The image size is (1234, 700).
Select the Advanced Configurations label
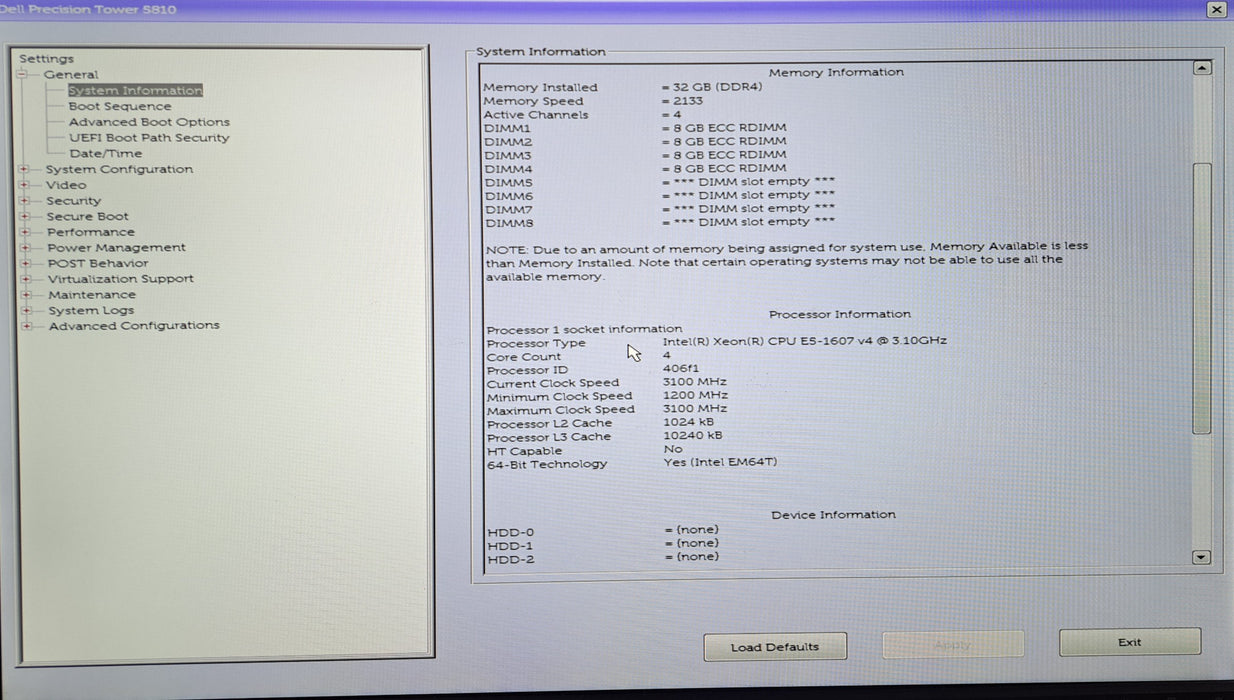134,326
